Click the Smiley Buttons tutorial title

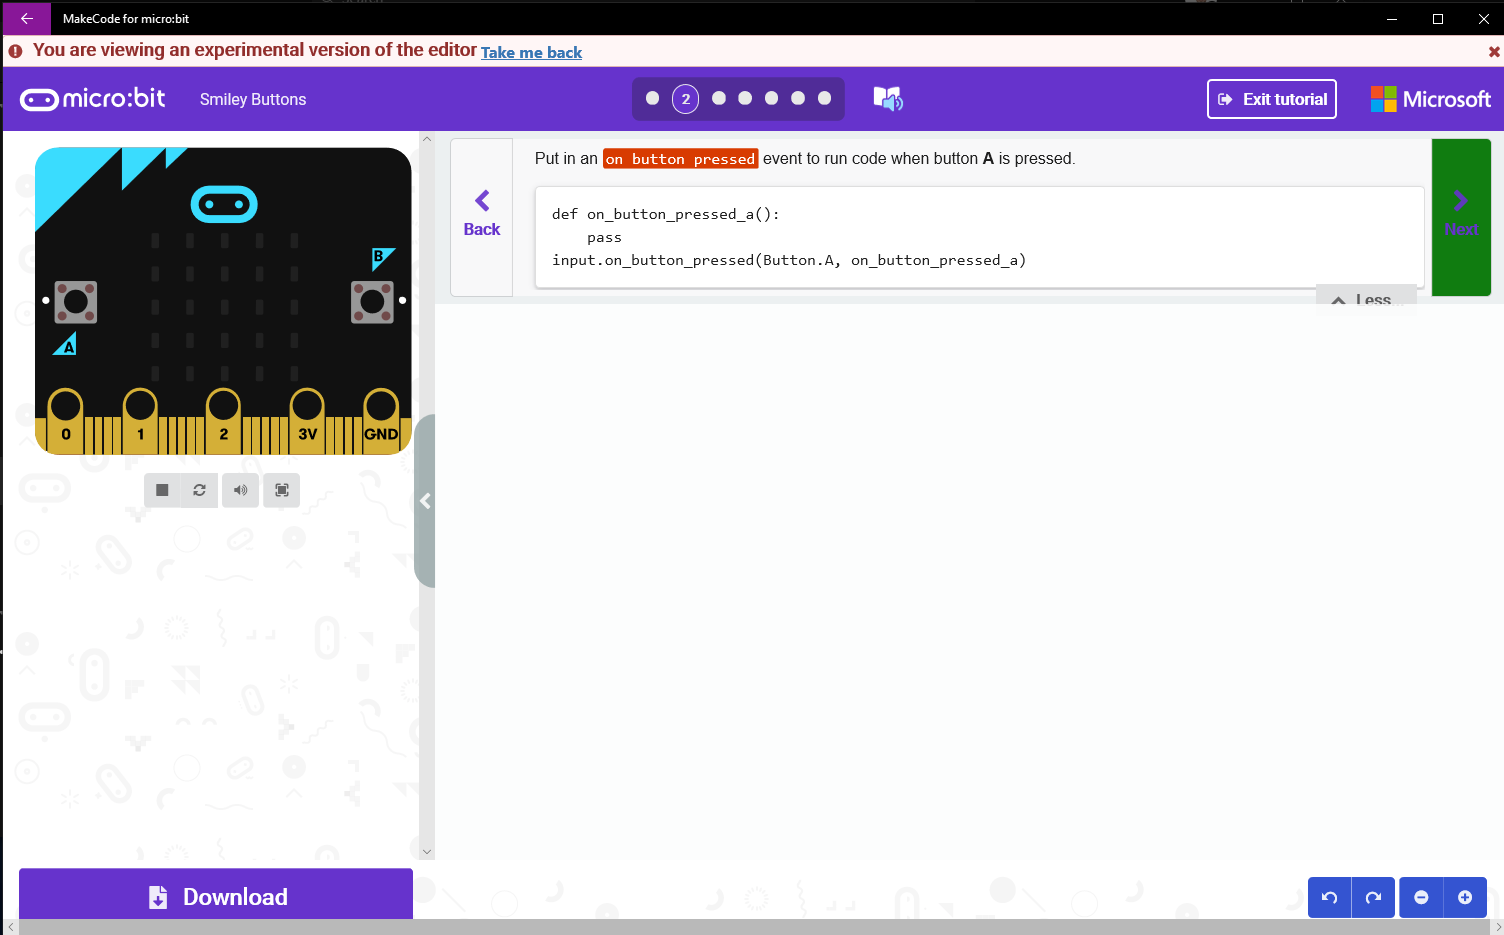tap(253, 99)
